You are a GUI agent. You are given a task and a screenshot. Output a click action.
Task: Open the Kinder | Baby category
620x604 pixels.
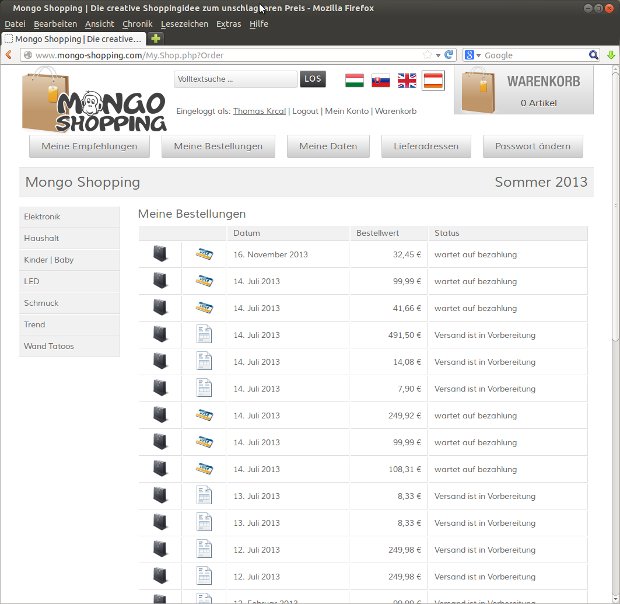[x=69, y=260]
